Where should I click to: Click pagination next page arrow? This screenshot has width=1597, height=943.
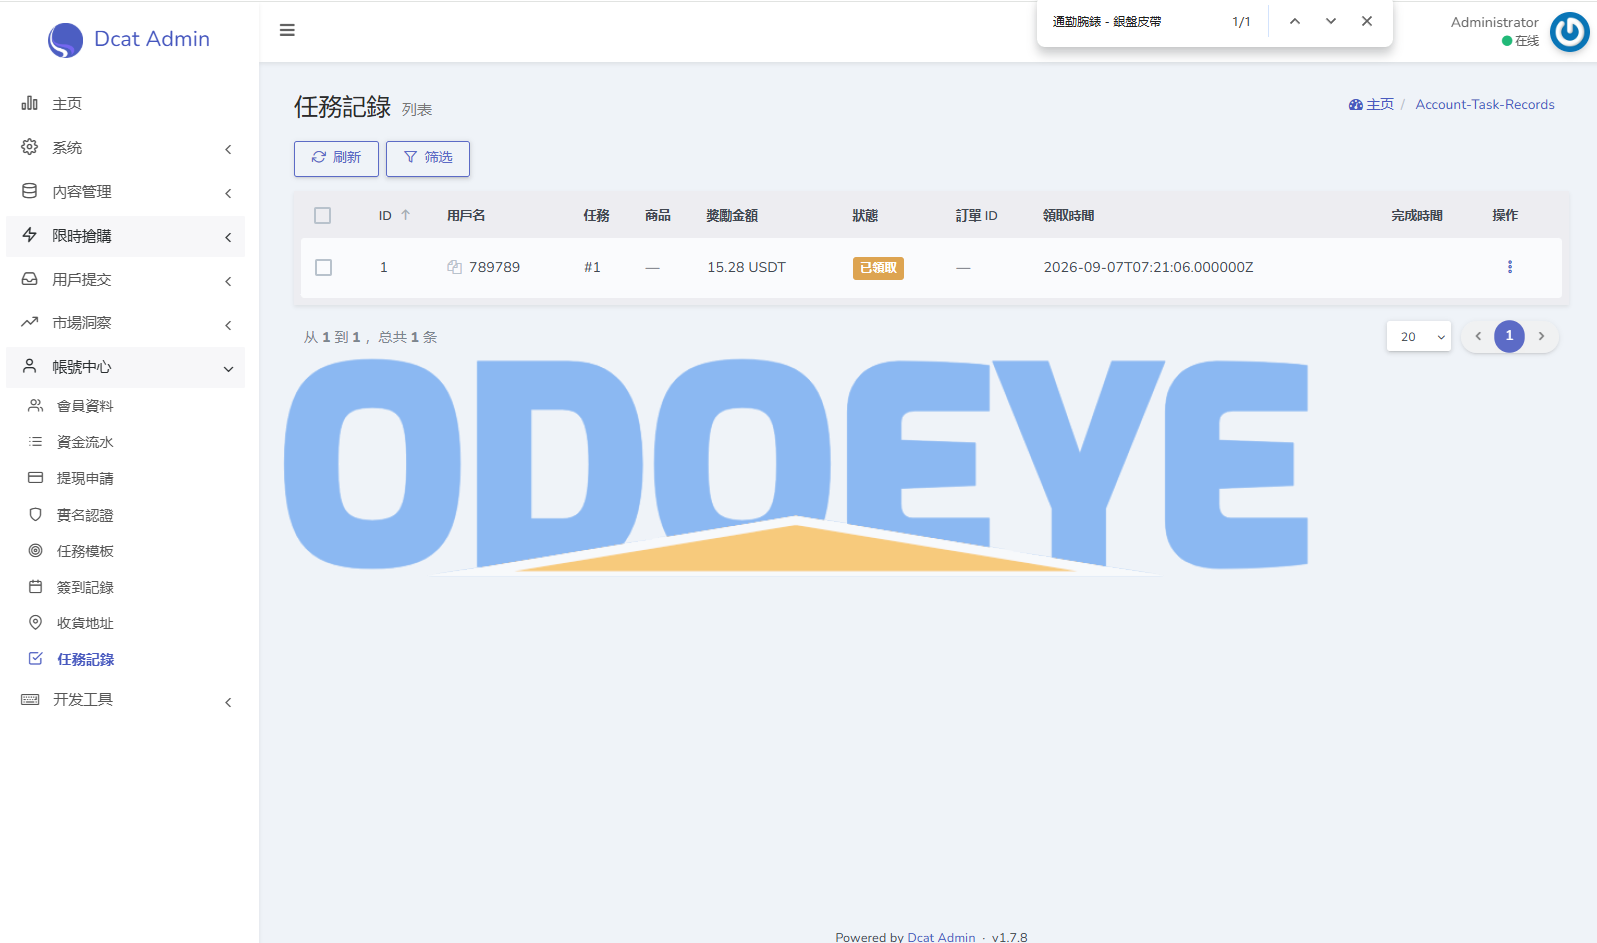[x=1541, y=336]
